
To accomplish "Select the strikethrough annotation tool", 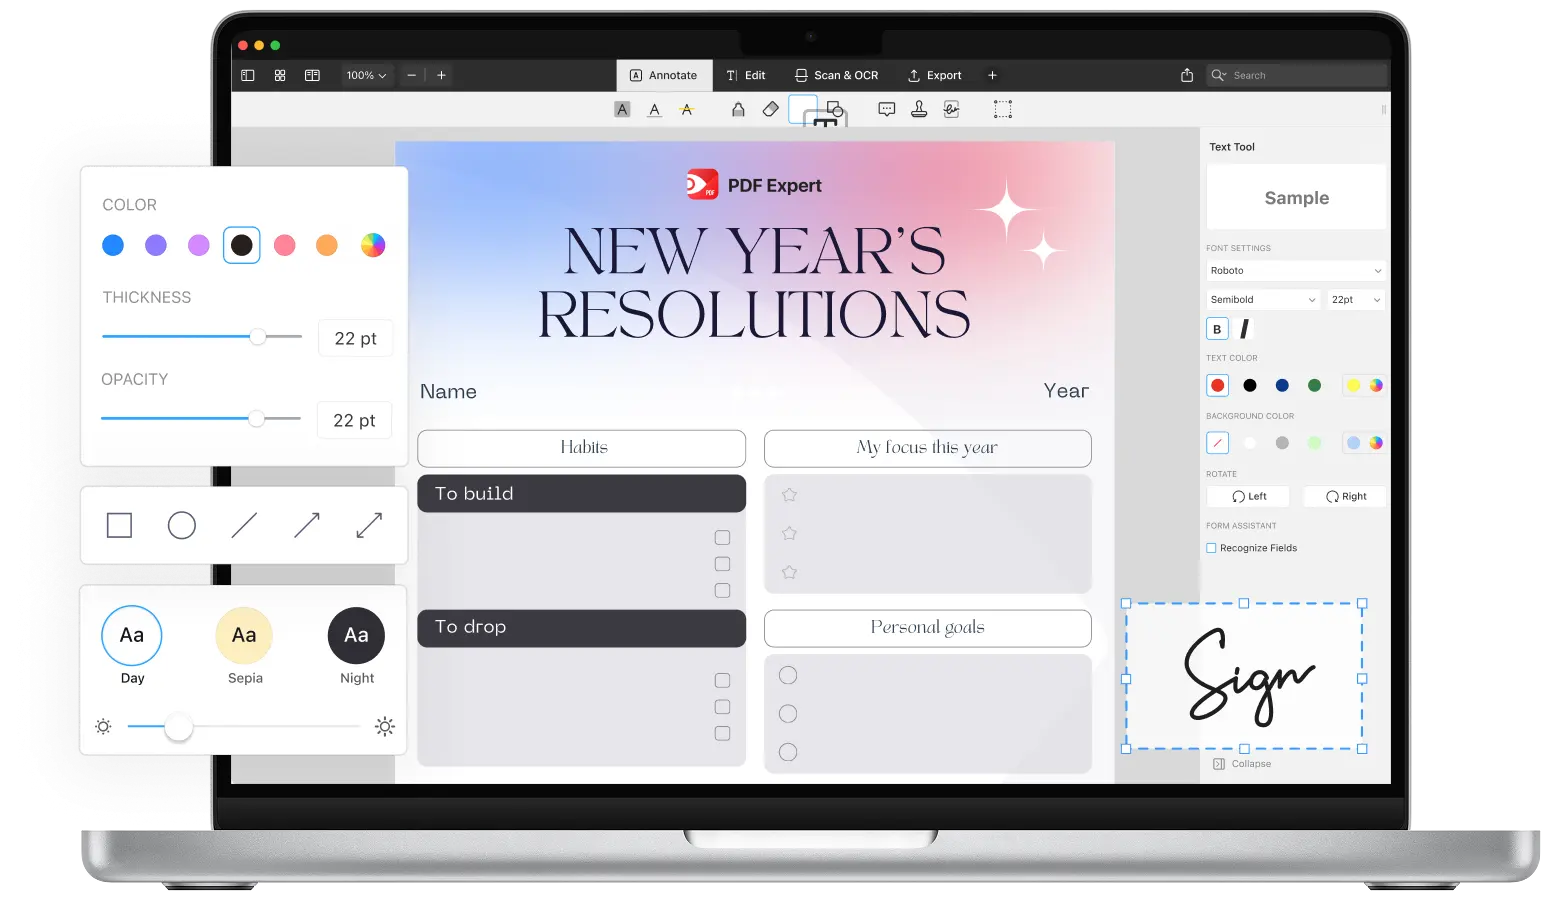I will coord(687,109).
